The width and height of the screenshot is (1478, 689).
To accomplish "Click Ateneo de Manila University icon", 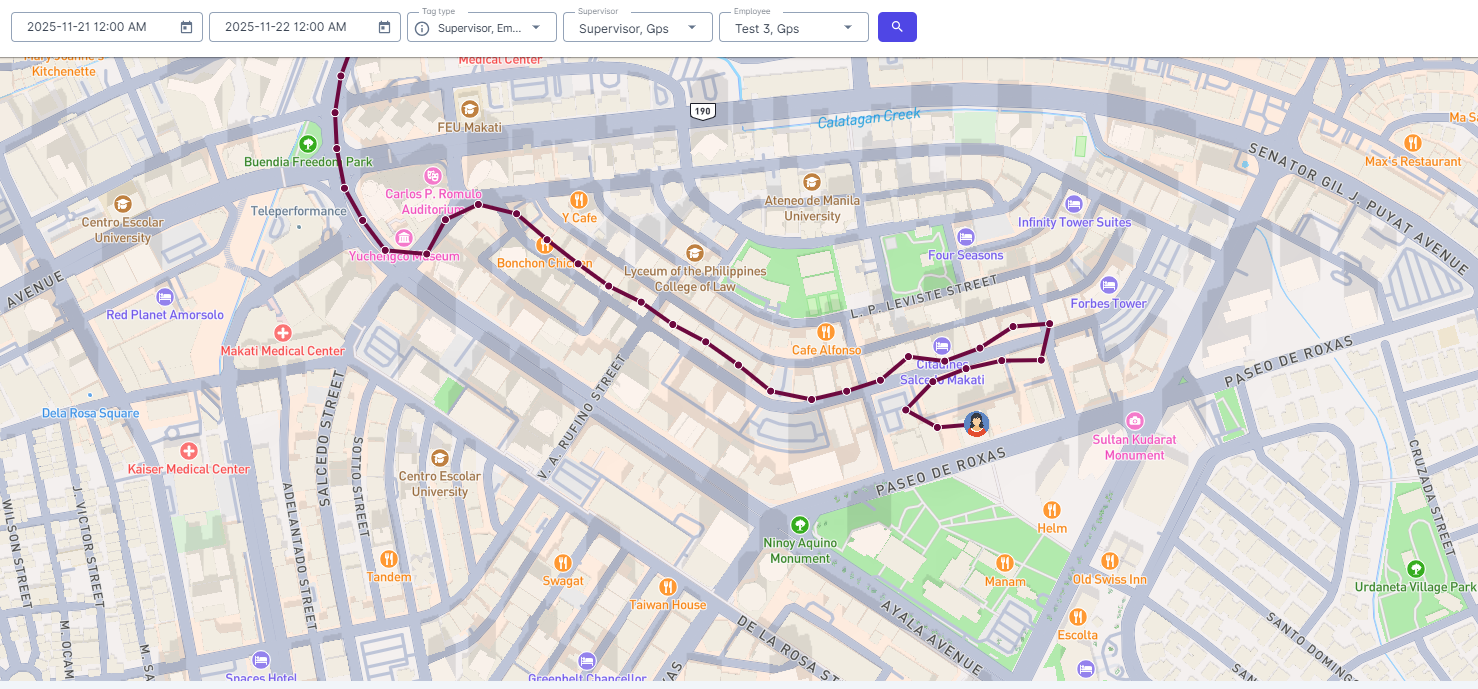I will [811, 182].
